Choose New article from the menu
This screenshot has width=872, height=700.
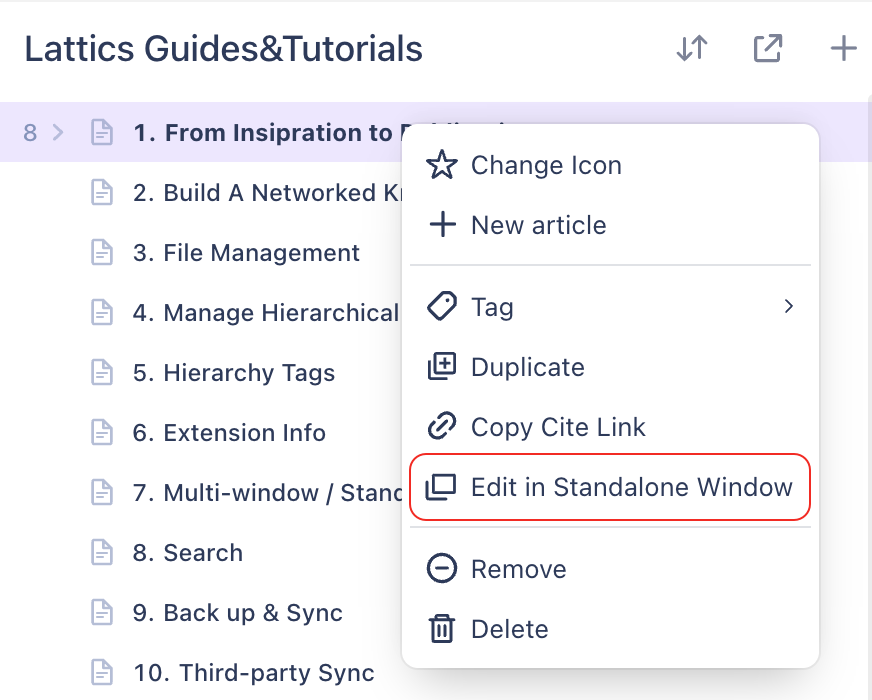(x=610, y=225)
